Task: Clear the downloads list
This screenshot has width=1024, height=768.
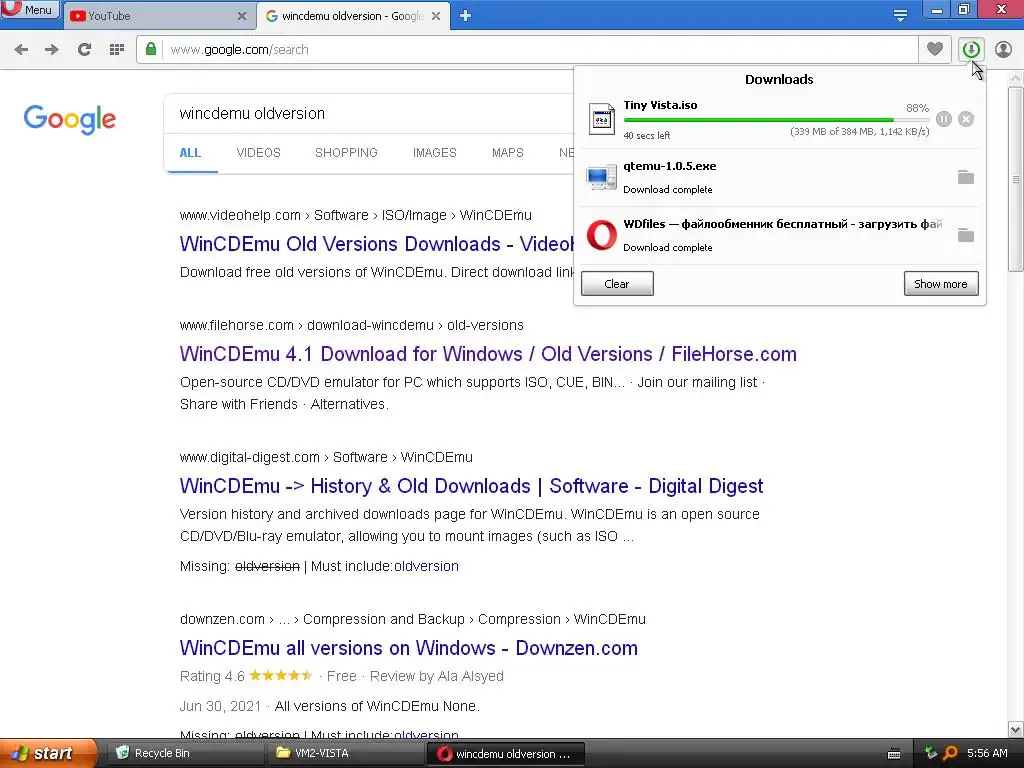Action: 617,283
